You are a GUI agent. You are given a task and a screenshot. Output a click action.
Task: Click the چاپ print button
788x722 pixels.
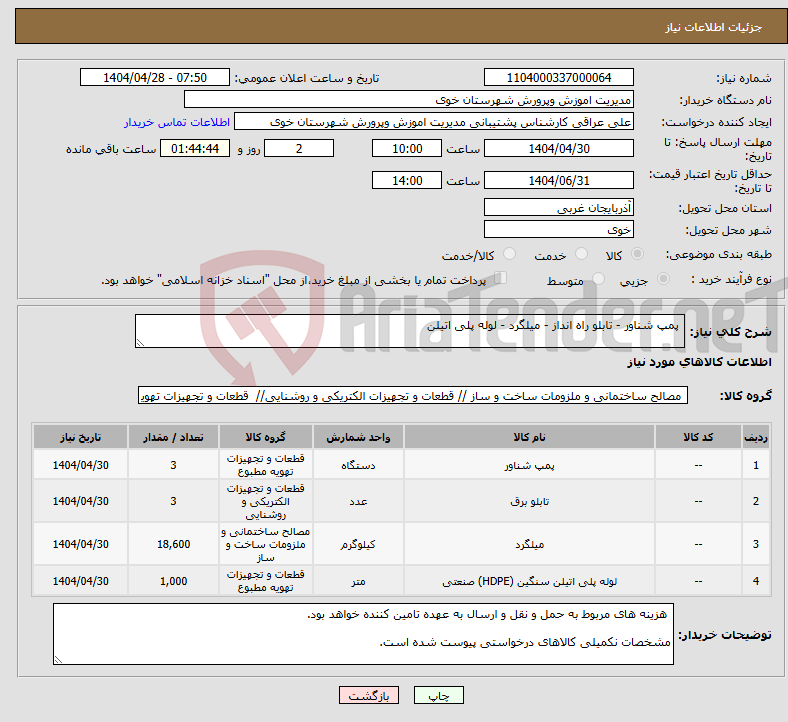click(x=439, y=695)
